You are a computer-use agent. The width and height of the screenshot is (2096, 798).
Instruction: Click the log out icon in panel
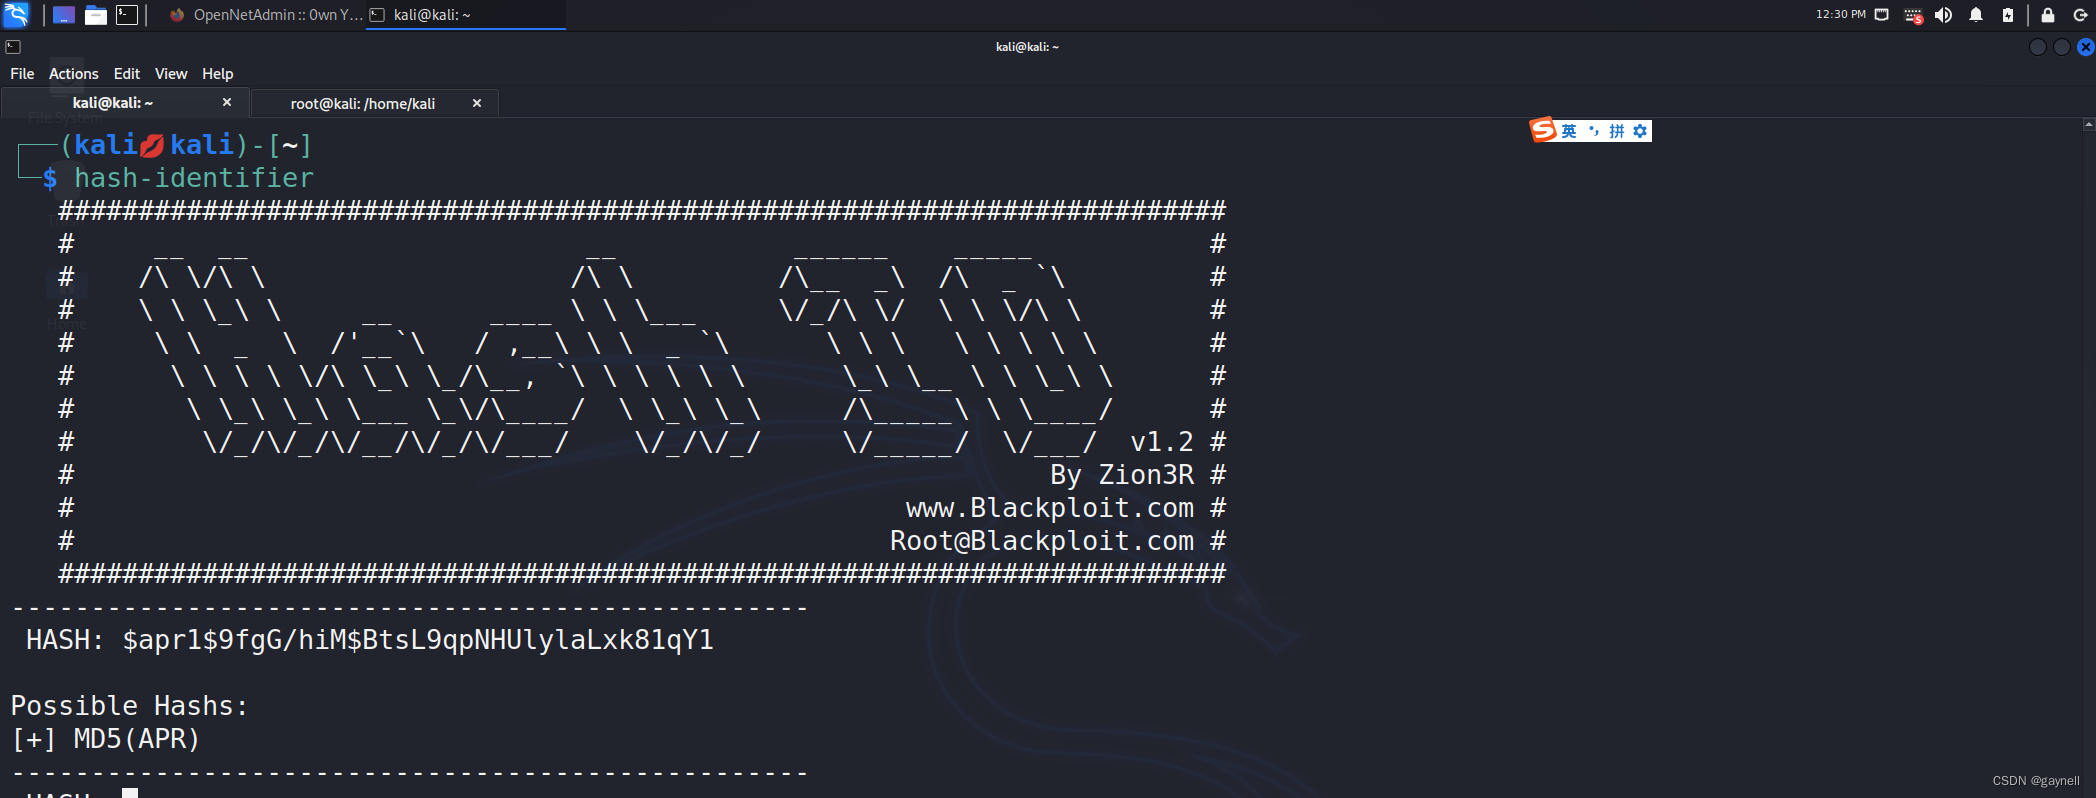point(2080,15)
